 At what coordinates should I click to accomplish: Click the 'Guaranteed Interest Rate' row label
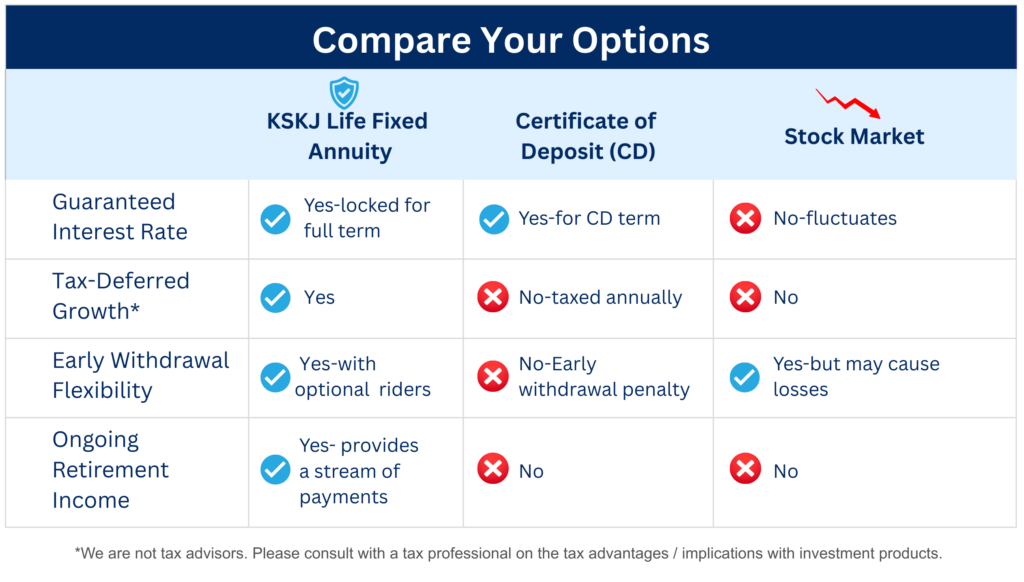pyautogui.click(x=120, y=217)
